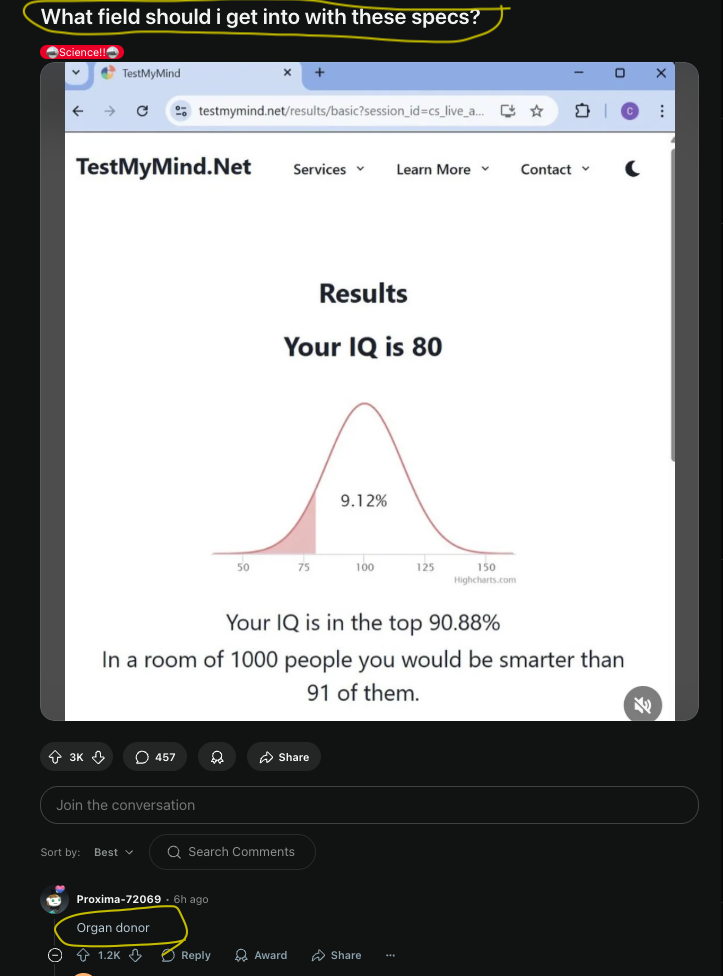Image resolution: width=723 pixels, height=976 pixels.
Task: Toggle dark mode moon icon on TestMyMind
Action: pos(632,169)
